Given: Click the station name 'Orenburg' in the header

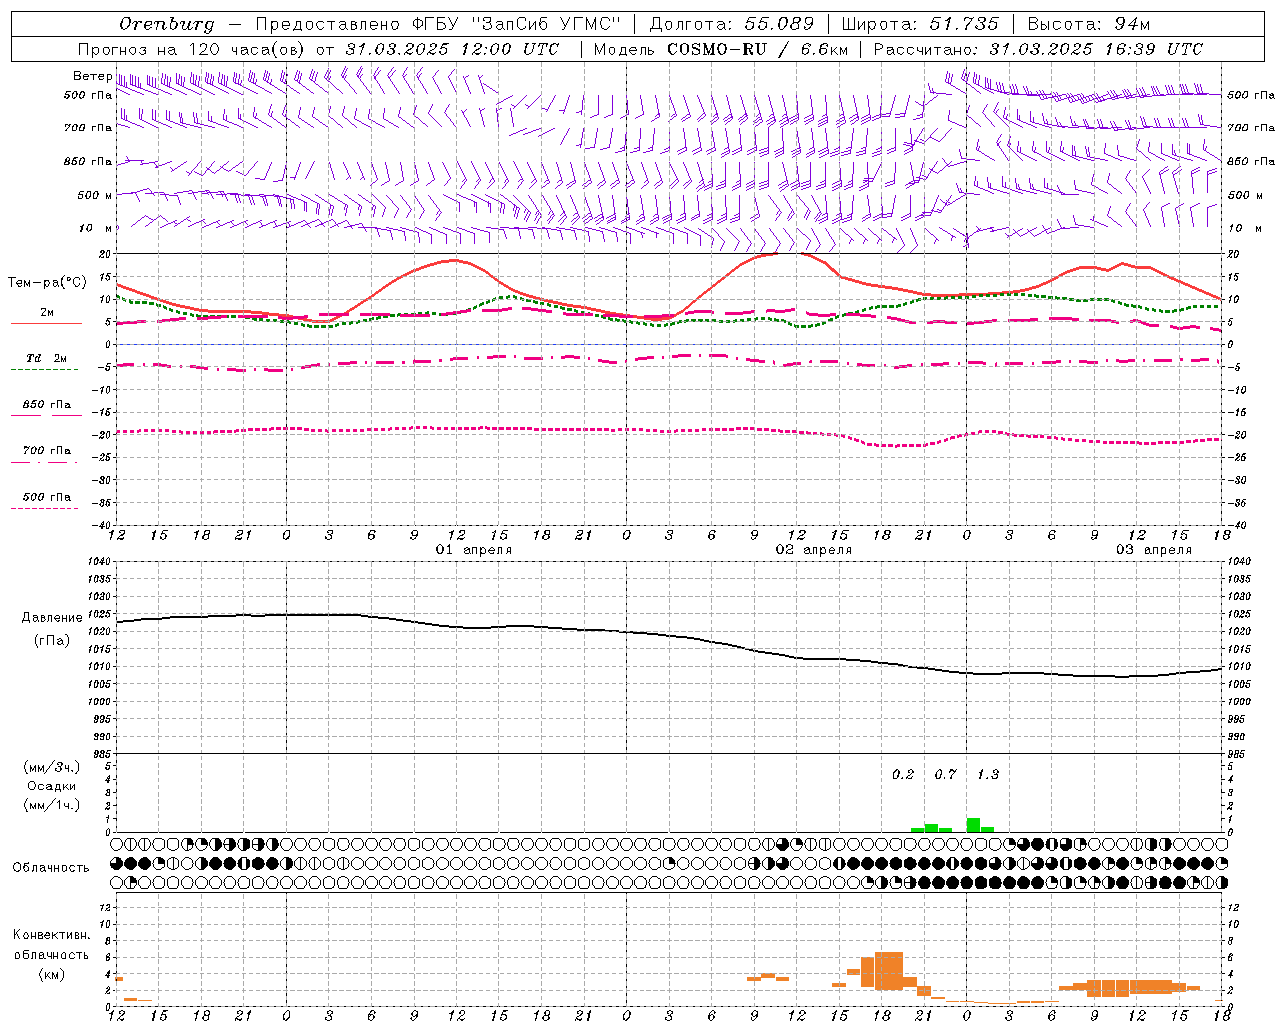Looking at the screenshot, I should click(166, 24).
